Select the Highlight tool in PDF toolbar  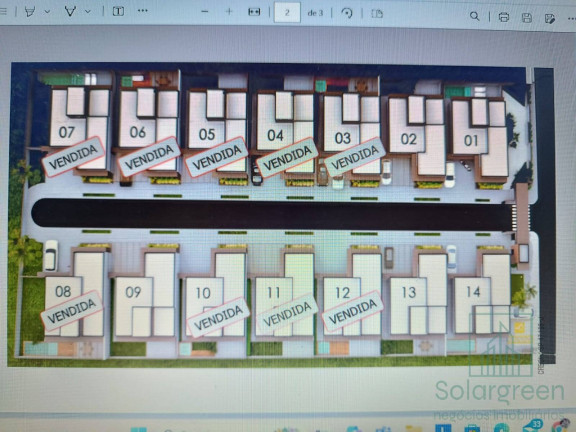tap(30, 11)
